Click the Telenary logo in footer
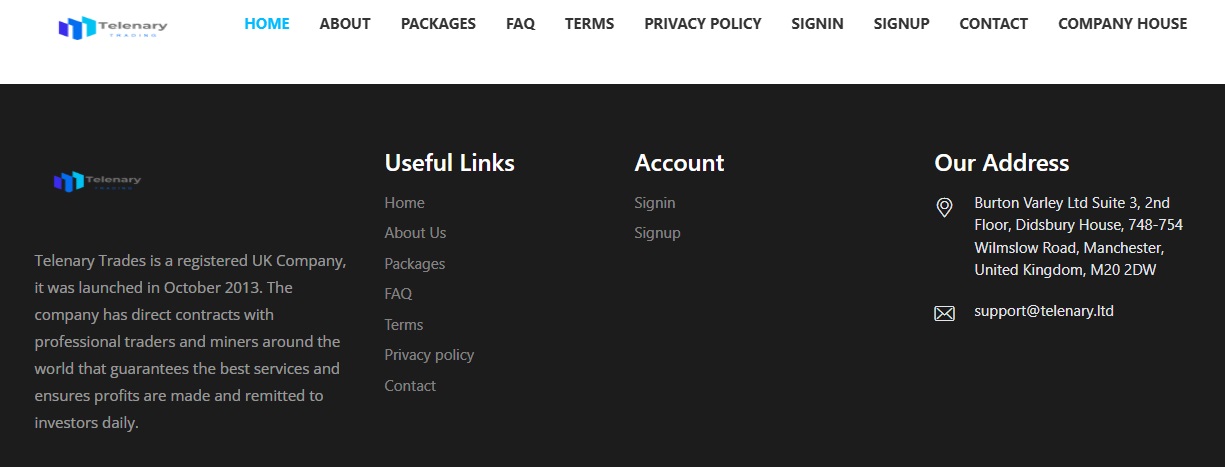 (x=97, y=181)
